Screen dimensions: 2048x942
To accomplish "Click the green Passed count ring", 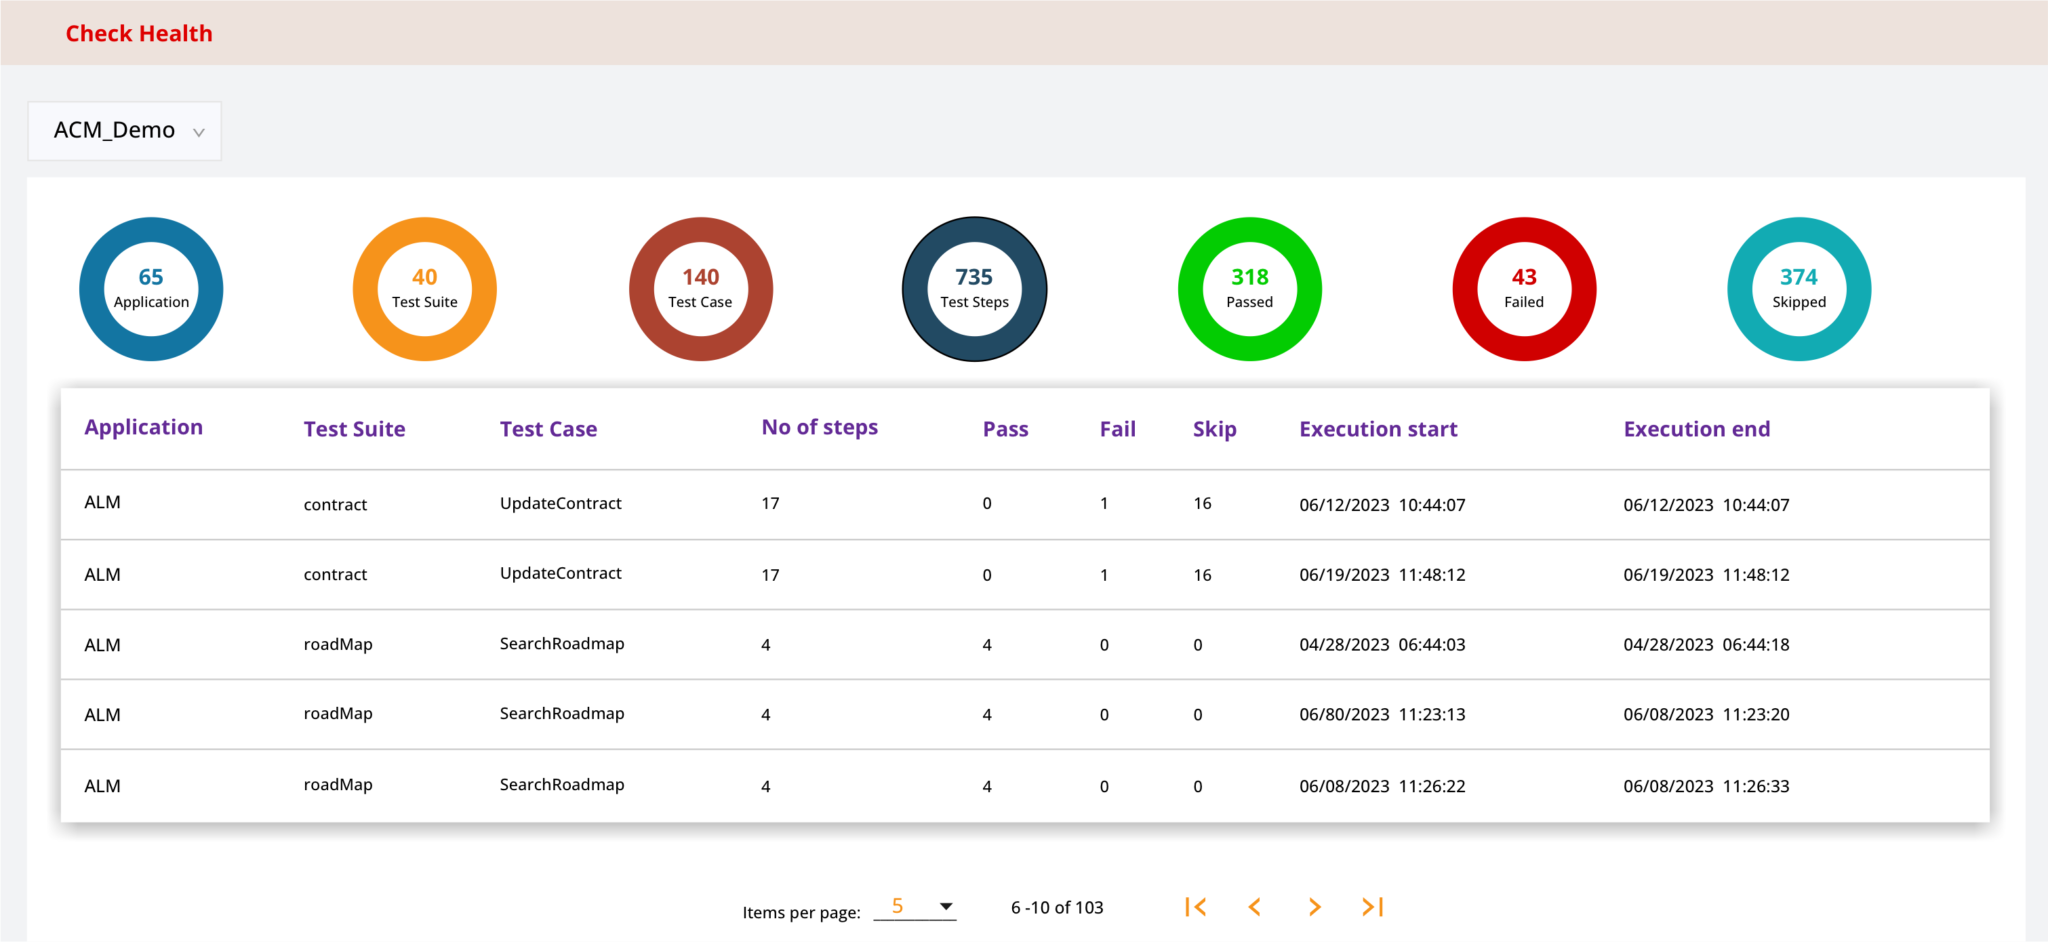I will [x=1250, y=289].
